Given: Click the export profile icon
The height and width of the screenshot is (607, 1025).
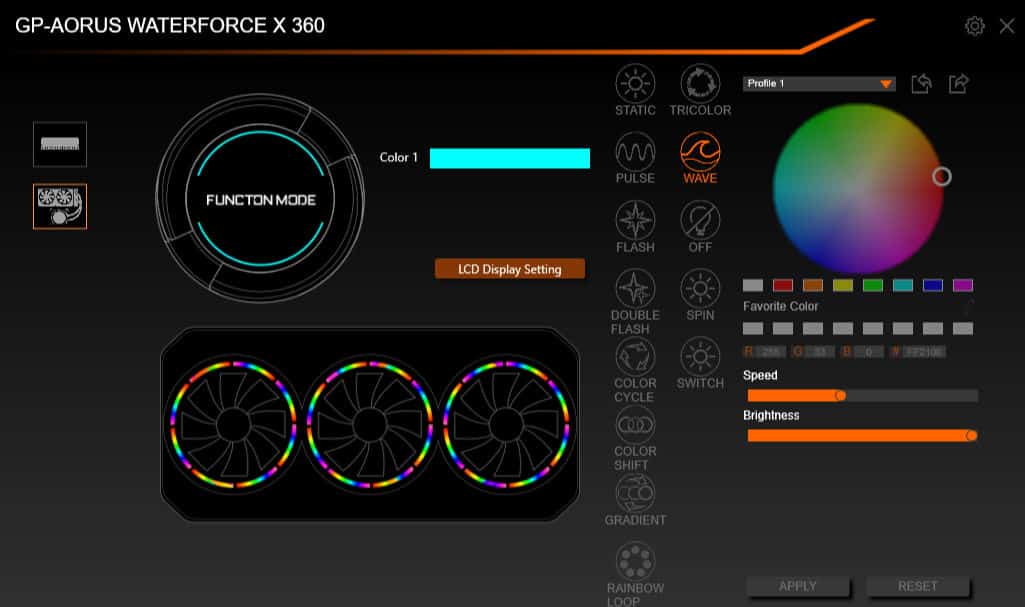Looking at the screenshot, I should (x=959, y=84).
